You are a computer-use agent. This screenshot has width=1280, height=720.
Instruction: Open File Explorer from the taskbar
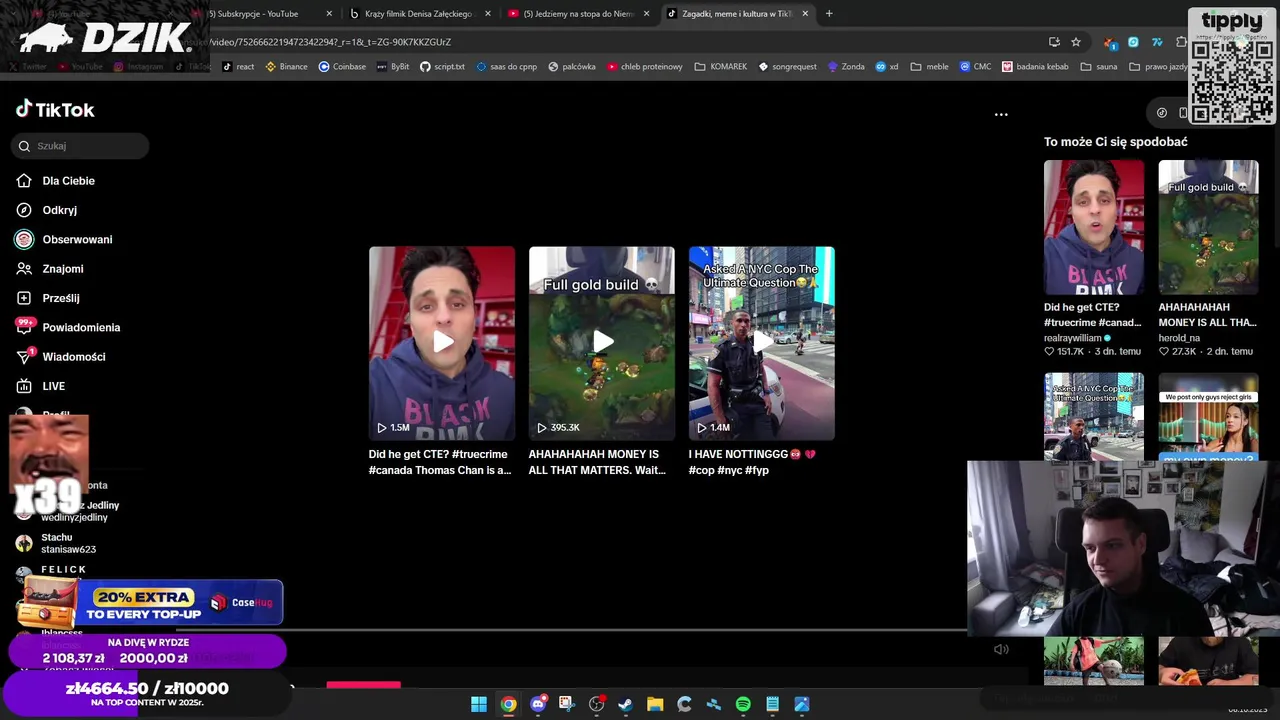coord(655,705)
